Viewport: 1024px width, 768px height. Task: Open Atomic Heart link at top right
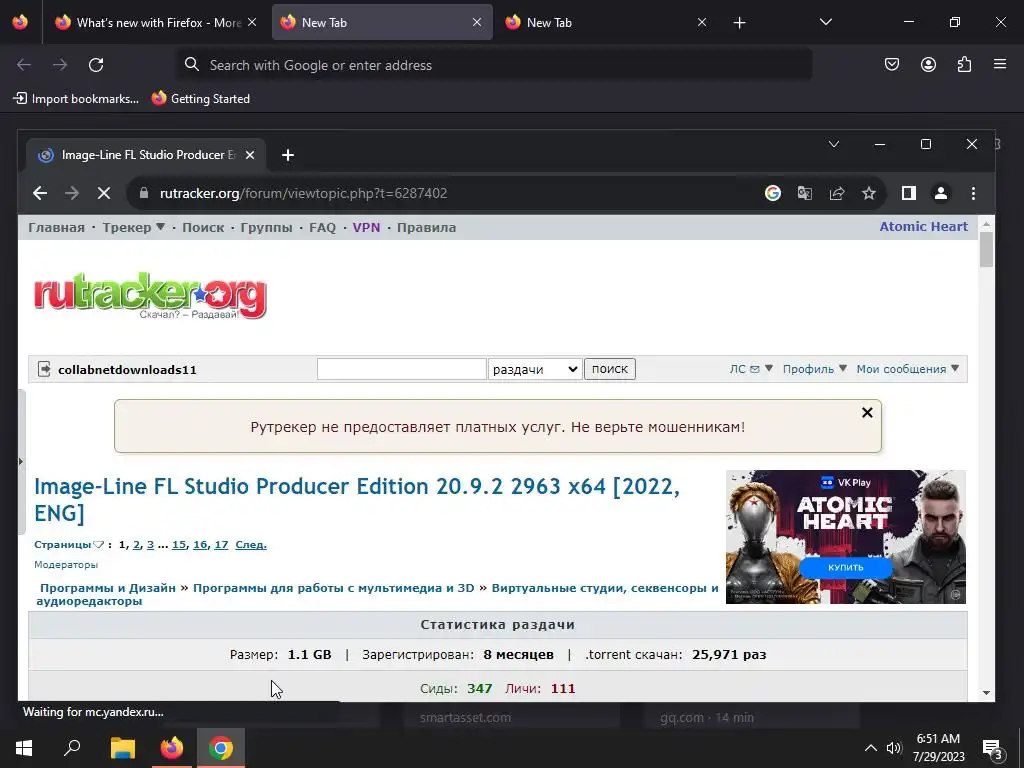click(923, 227)
